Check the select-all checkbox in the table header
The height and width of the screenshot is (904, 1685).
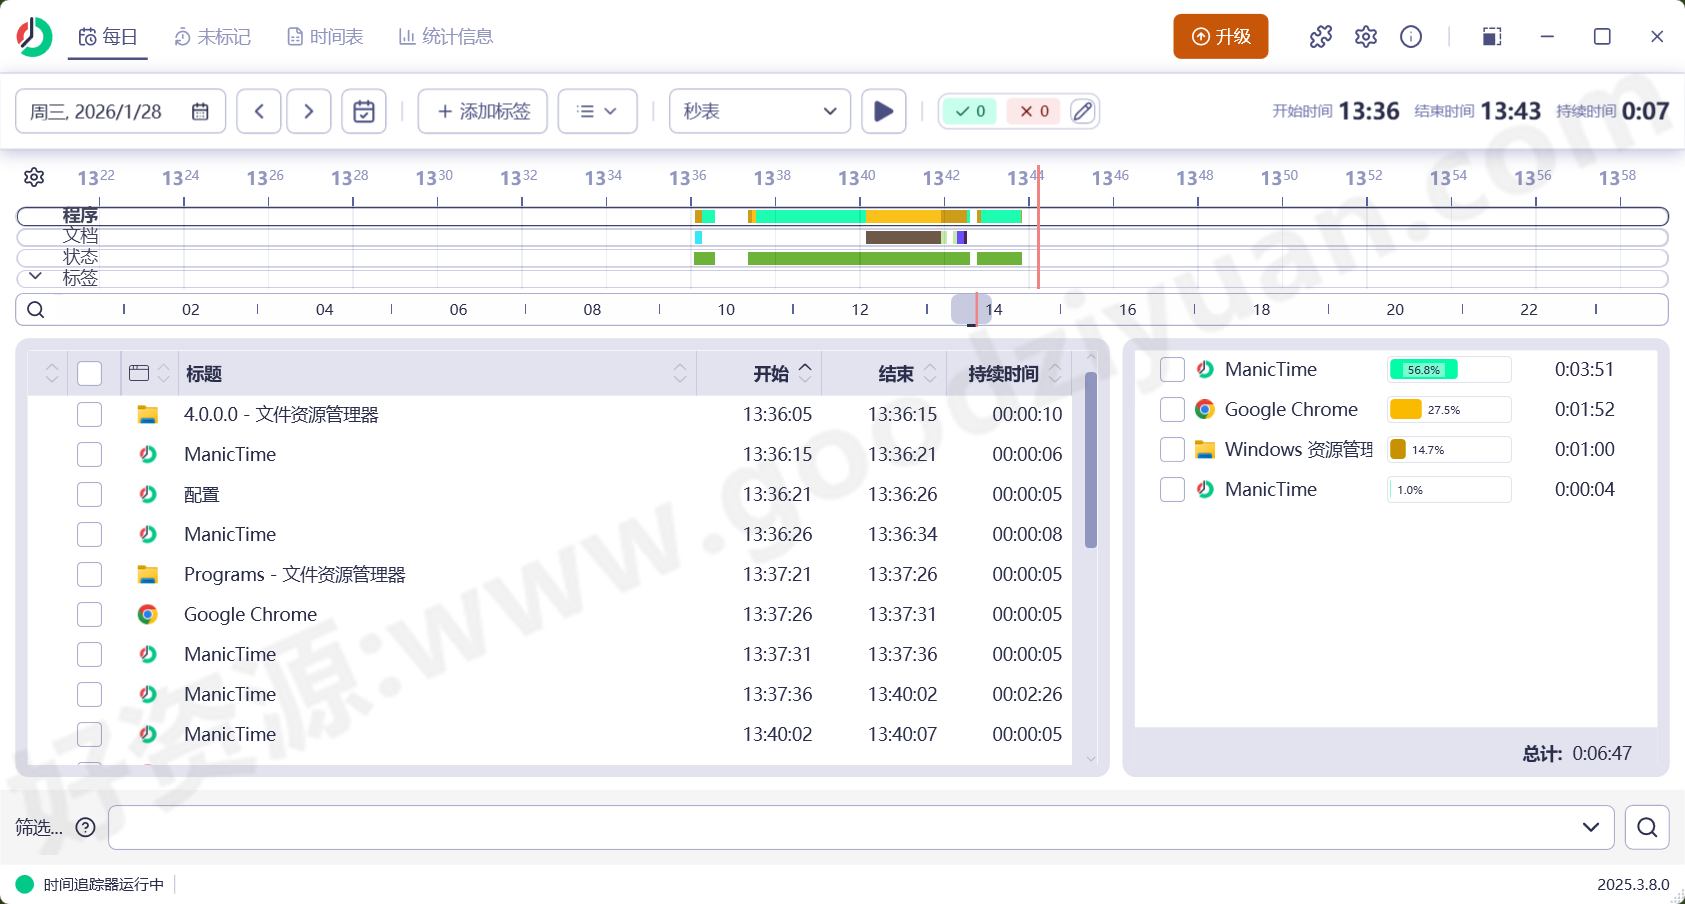pyautogui.click(x=89, y=372)
